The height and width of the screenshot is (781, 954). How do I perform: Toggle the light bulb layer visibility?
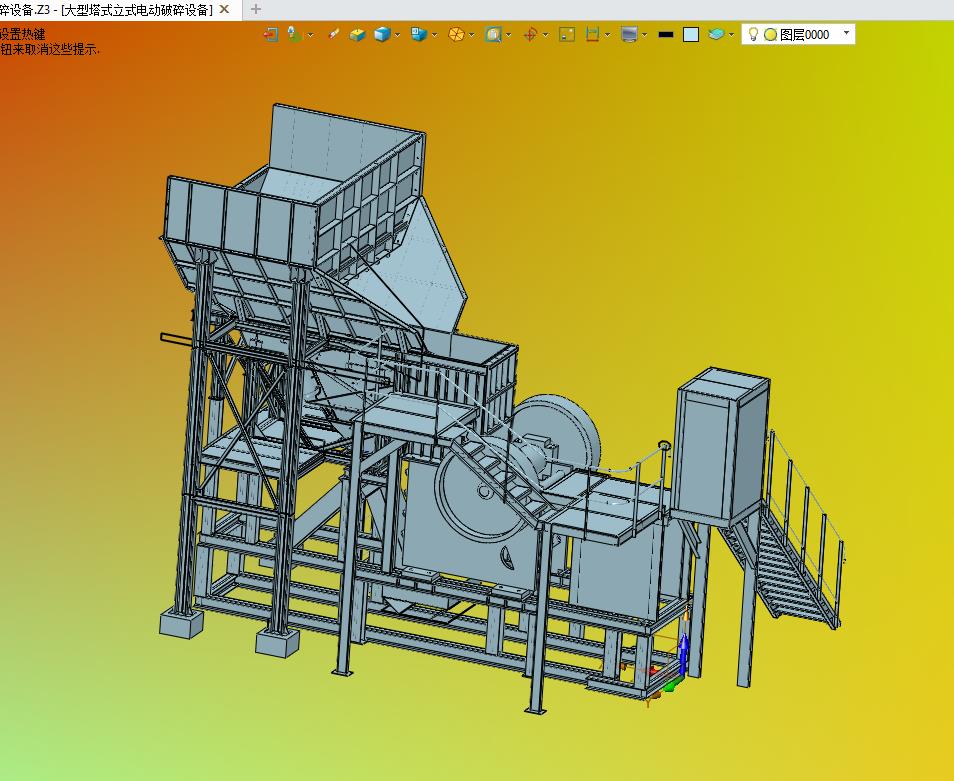(753, 34)
